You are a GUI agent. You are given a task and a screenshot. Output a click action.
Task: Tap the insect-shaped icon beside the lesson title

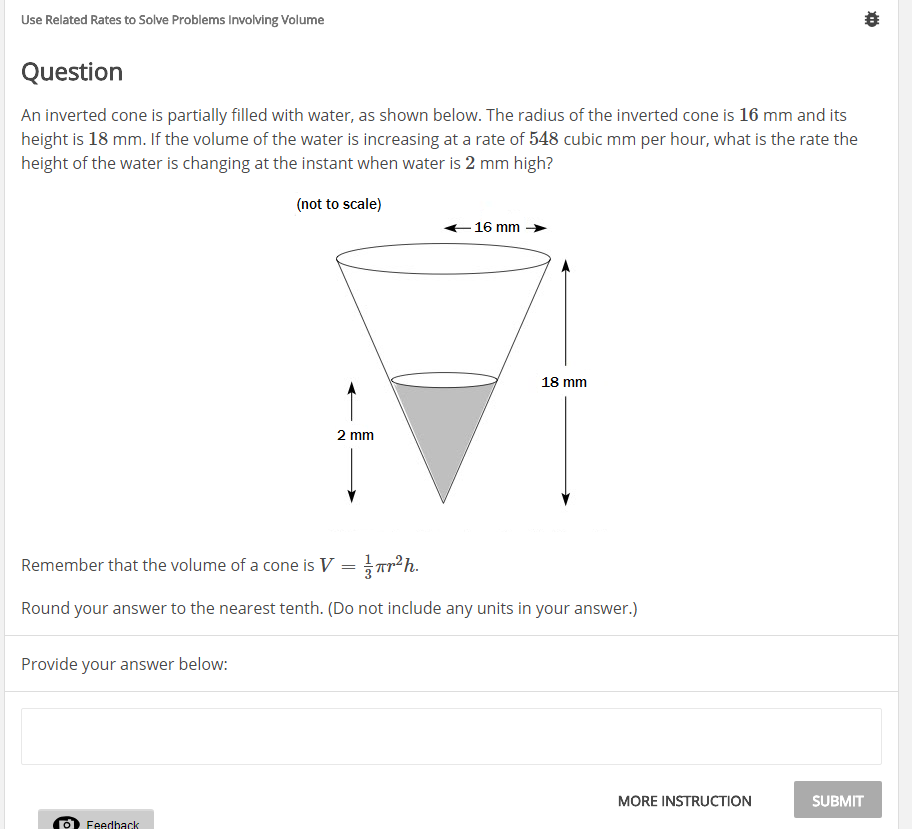(871, 18)
